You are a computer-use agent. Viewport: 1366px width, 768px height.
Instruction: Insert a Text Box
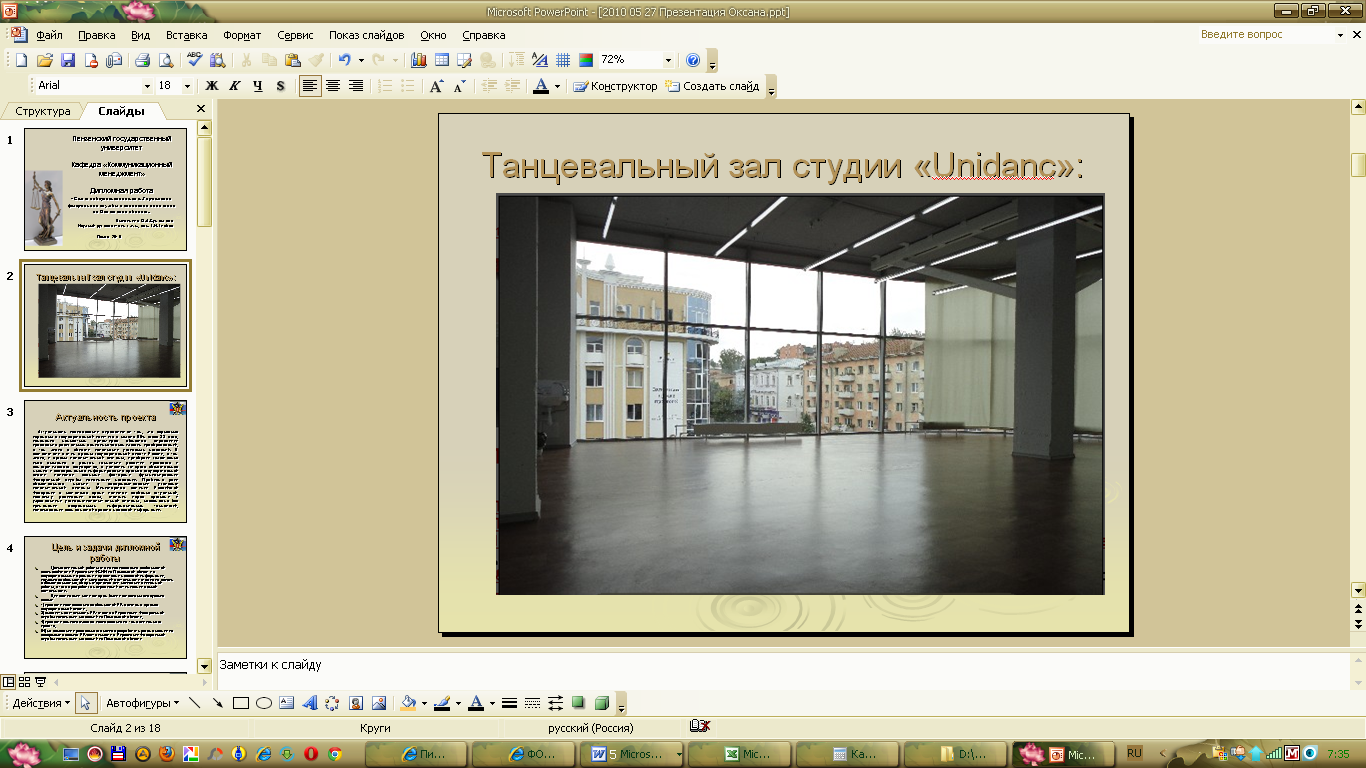coord(287,703)
